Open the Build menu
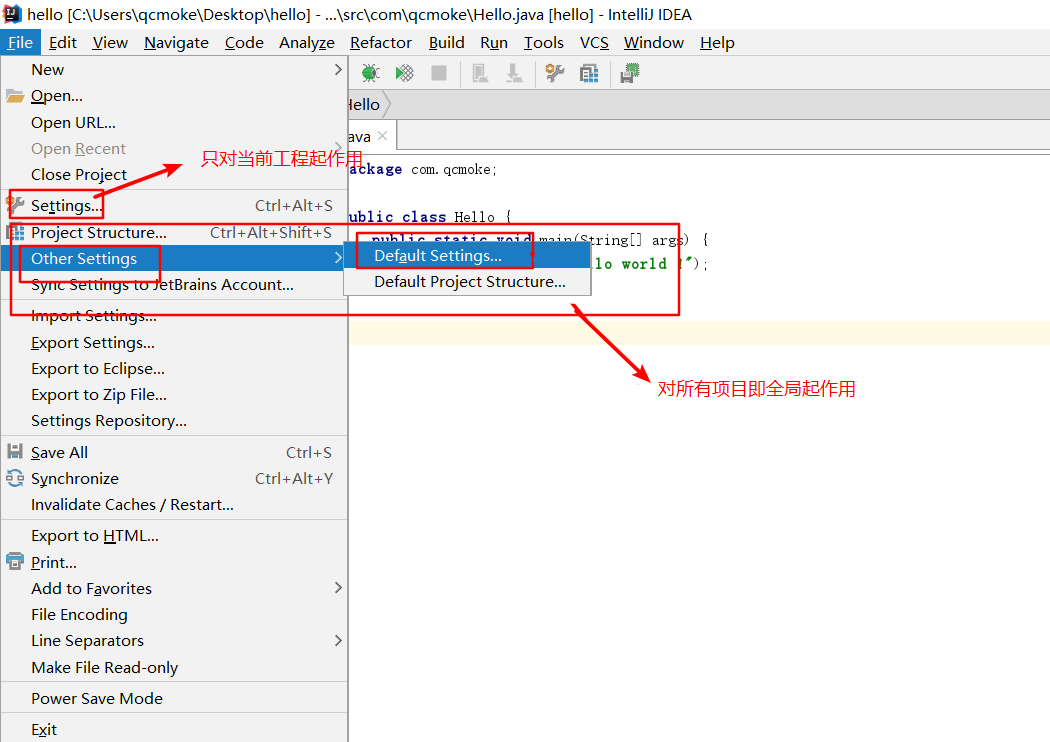Viewport: 1050px width, 742px height. pos(446,43)
